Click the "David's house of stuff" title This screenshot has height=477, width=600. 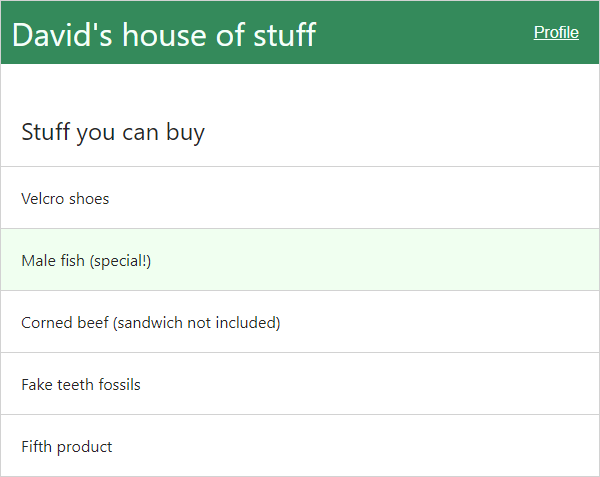(164, 34)
